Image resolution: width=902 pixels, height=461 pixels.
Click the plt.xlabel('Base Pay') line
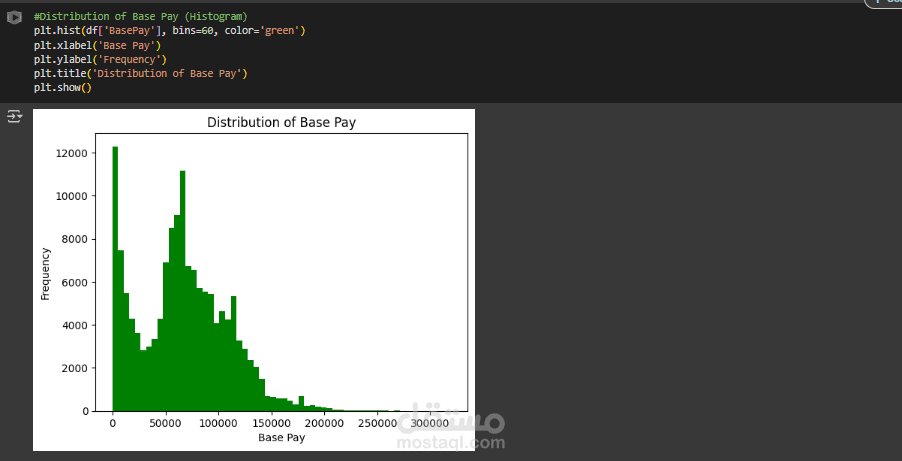click(x=98, y=45)
